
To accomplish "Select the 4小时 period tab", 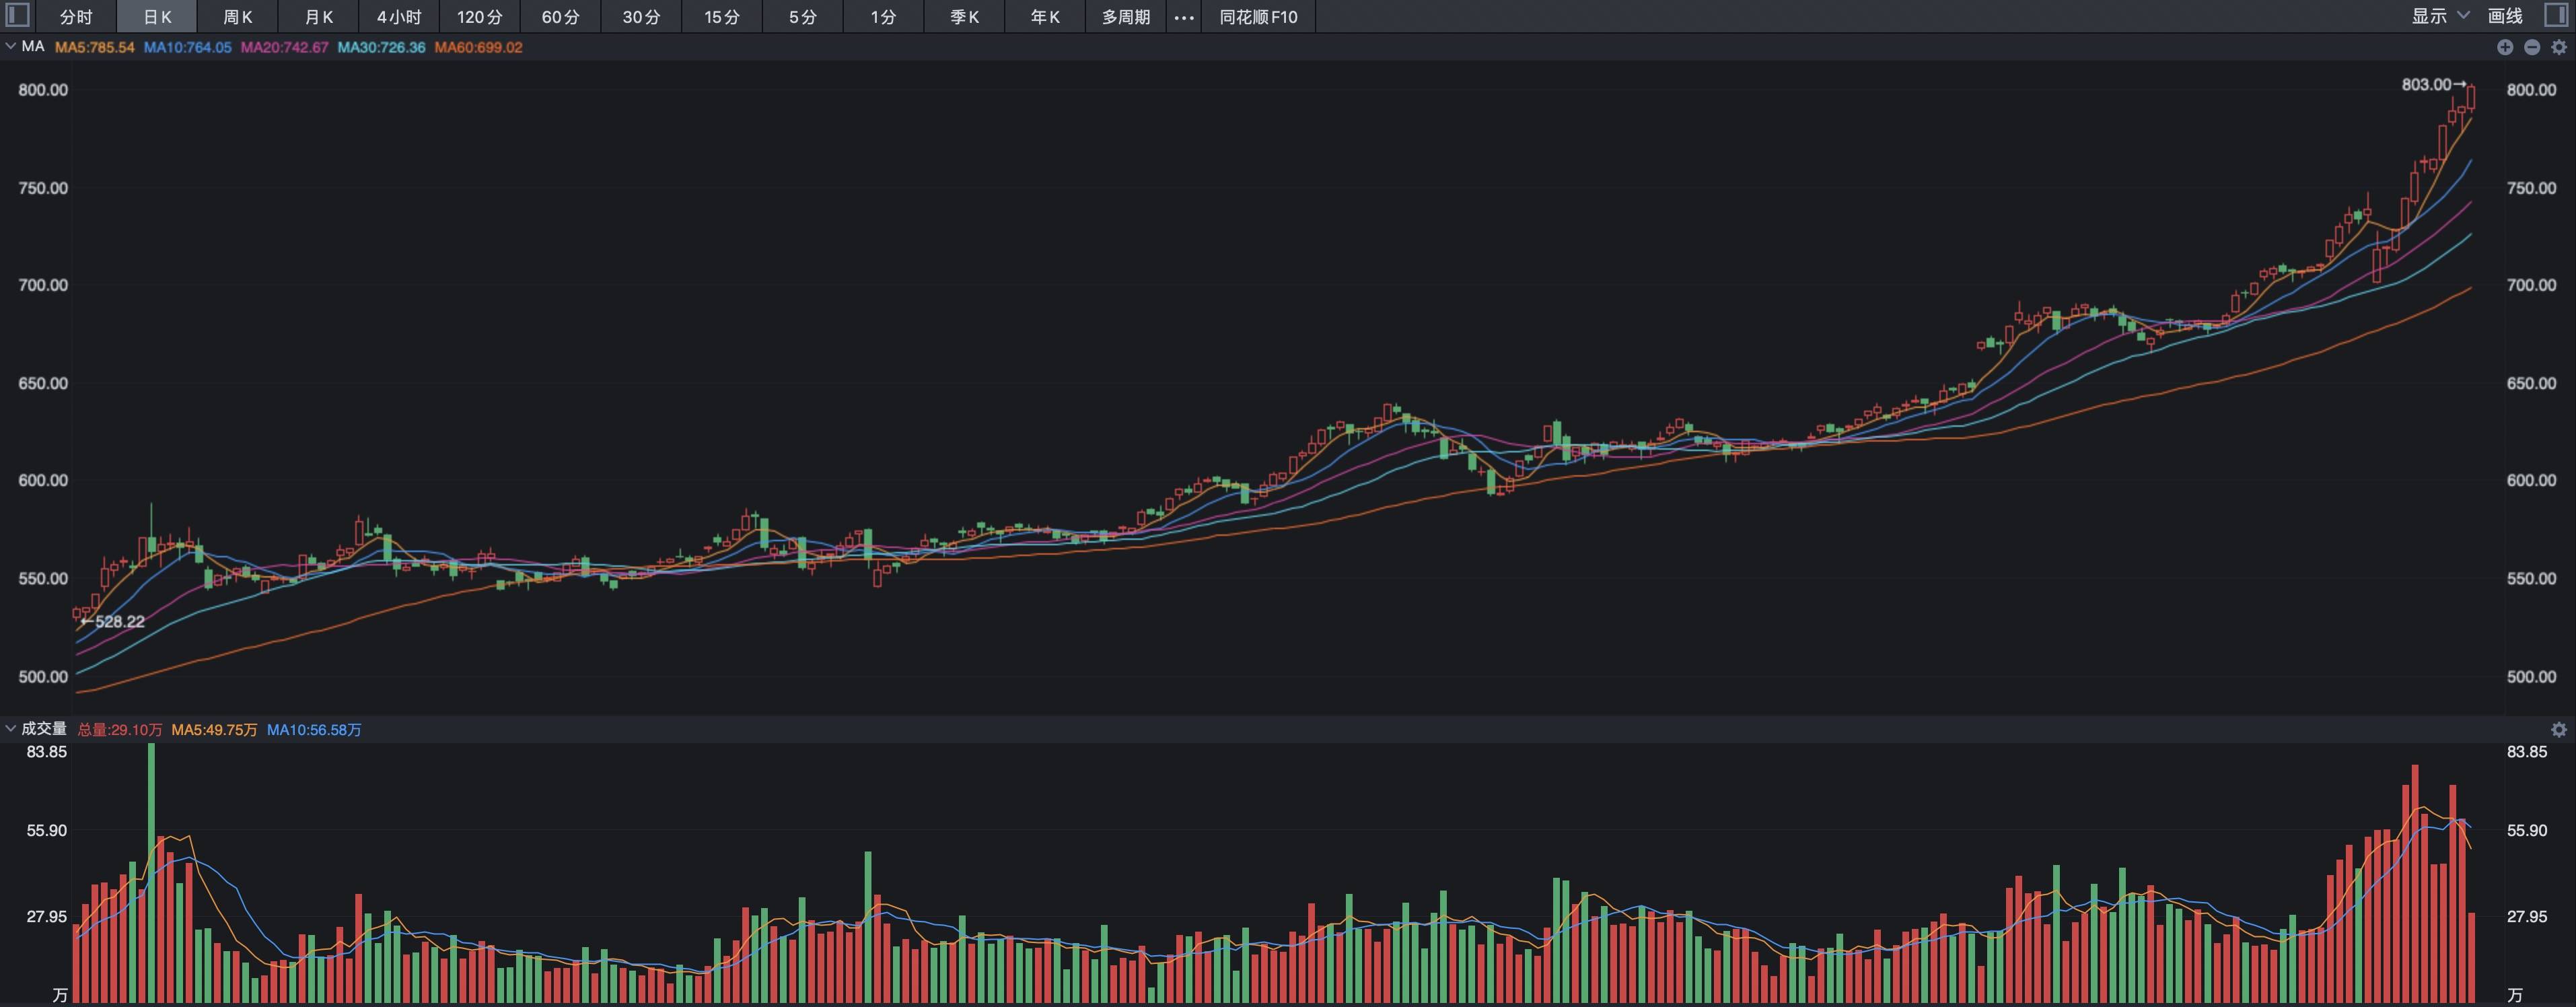I will pos(399,17).
